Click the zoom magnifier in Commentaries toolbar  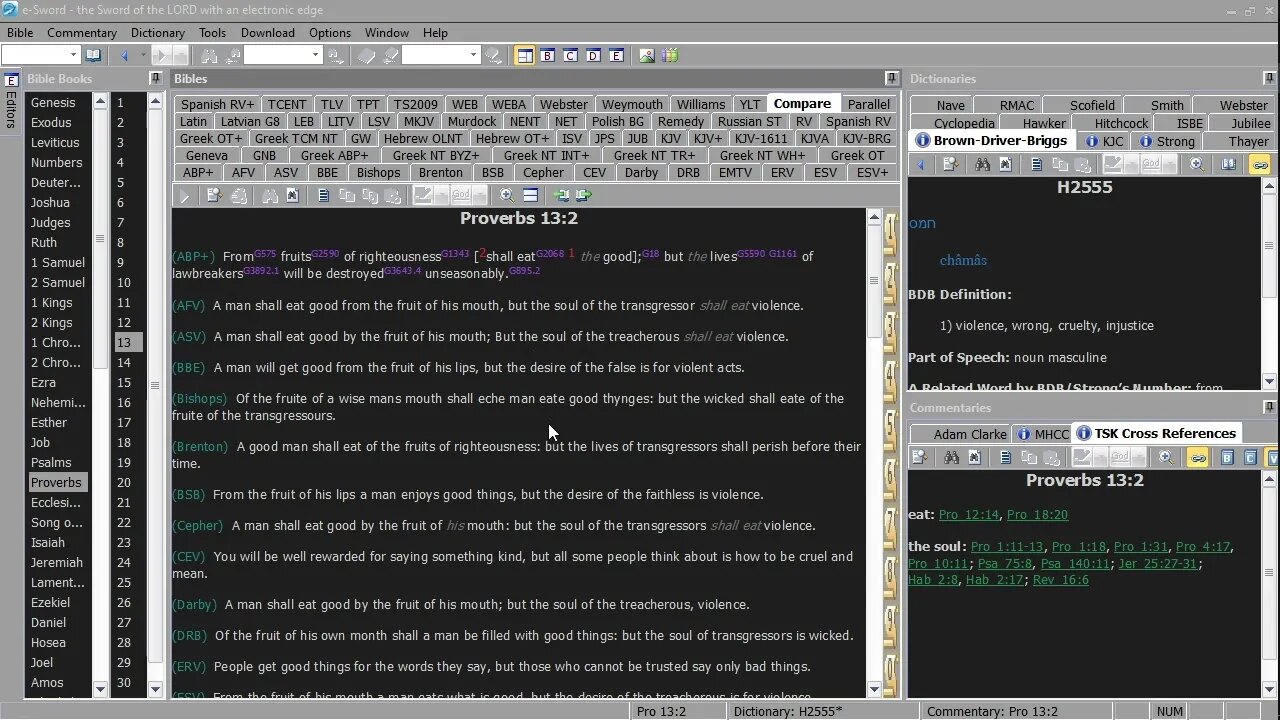(x=1166, y=458)
